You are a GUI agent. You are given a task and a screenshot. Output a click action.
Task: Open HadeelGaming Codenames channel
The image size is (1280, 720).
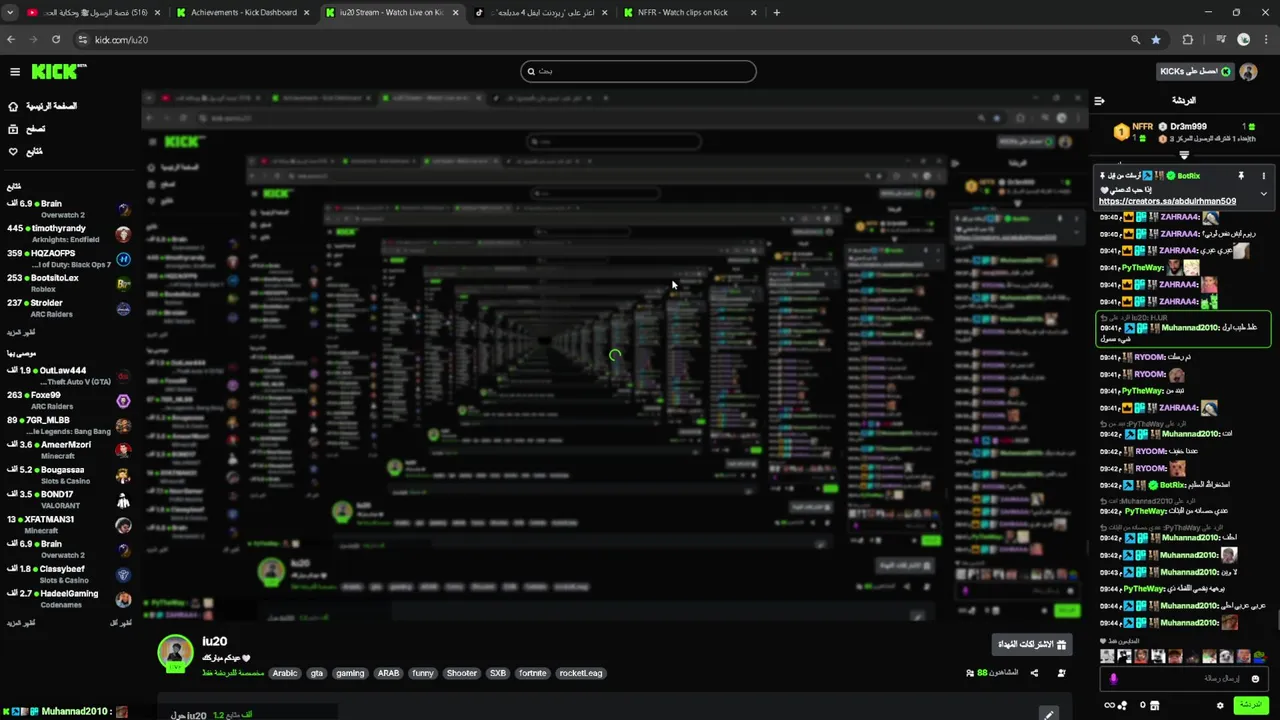click(x=68, y=599)
